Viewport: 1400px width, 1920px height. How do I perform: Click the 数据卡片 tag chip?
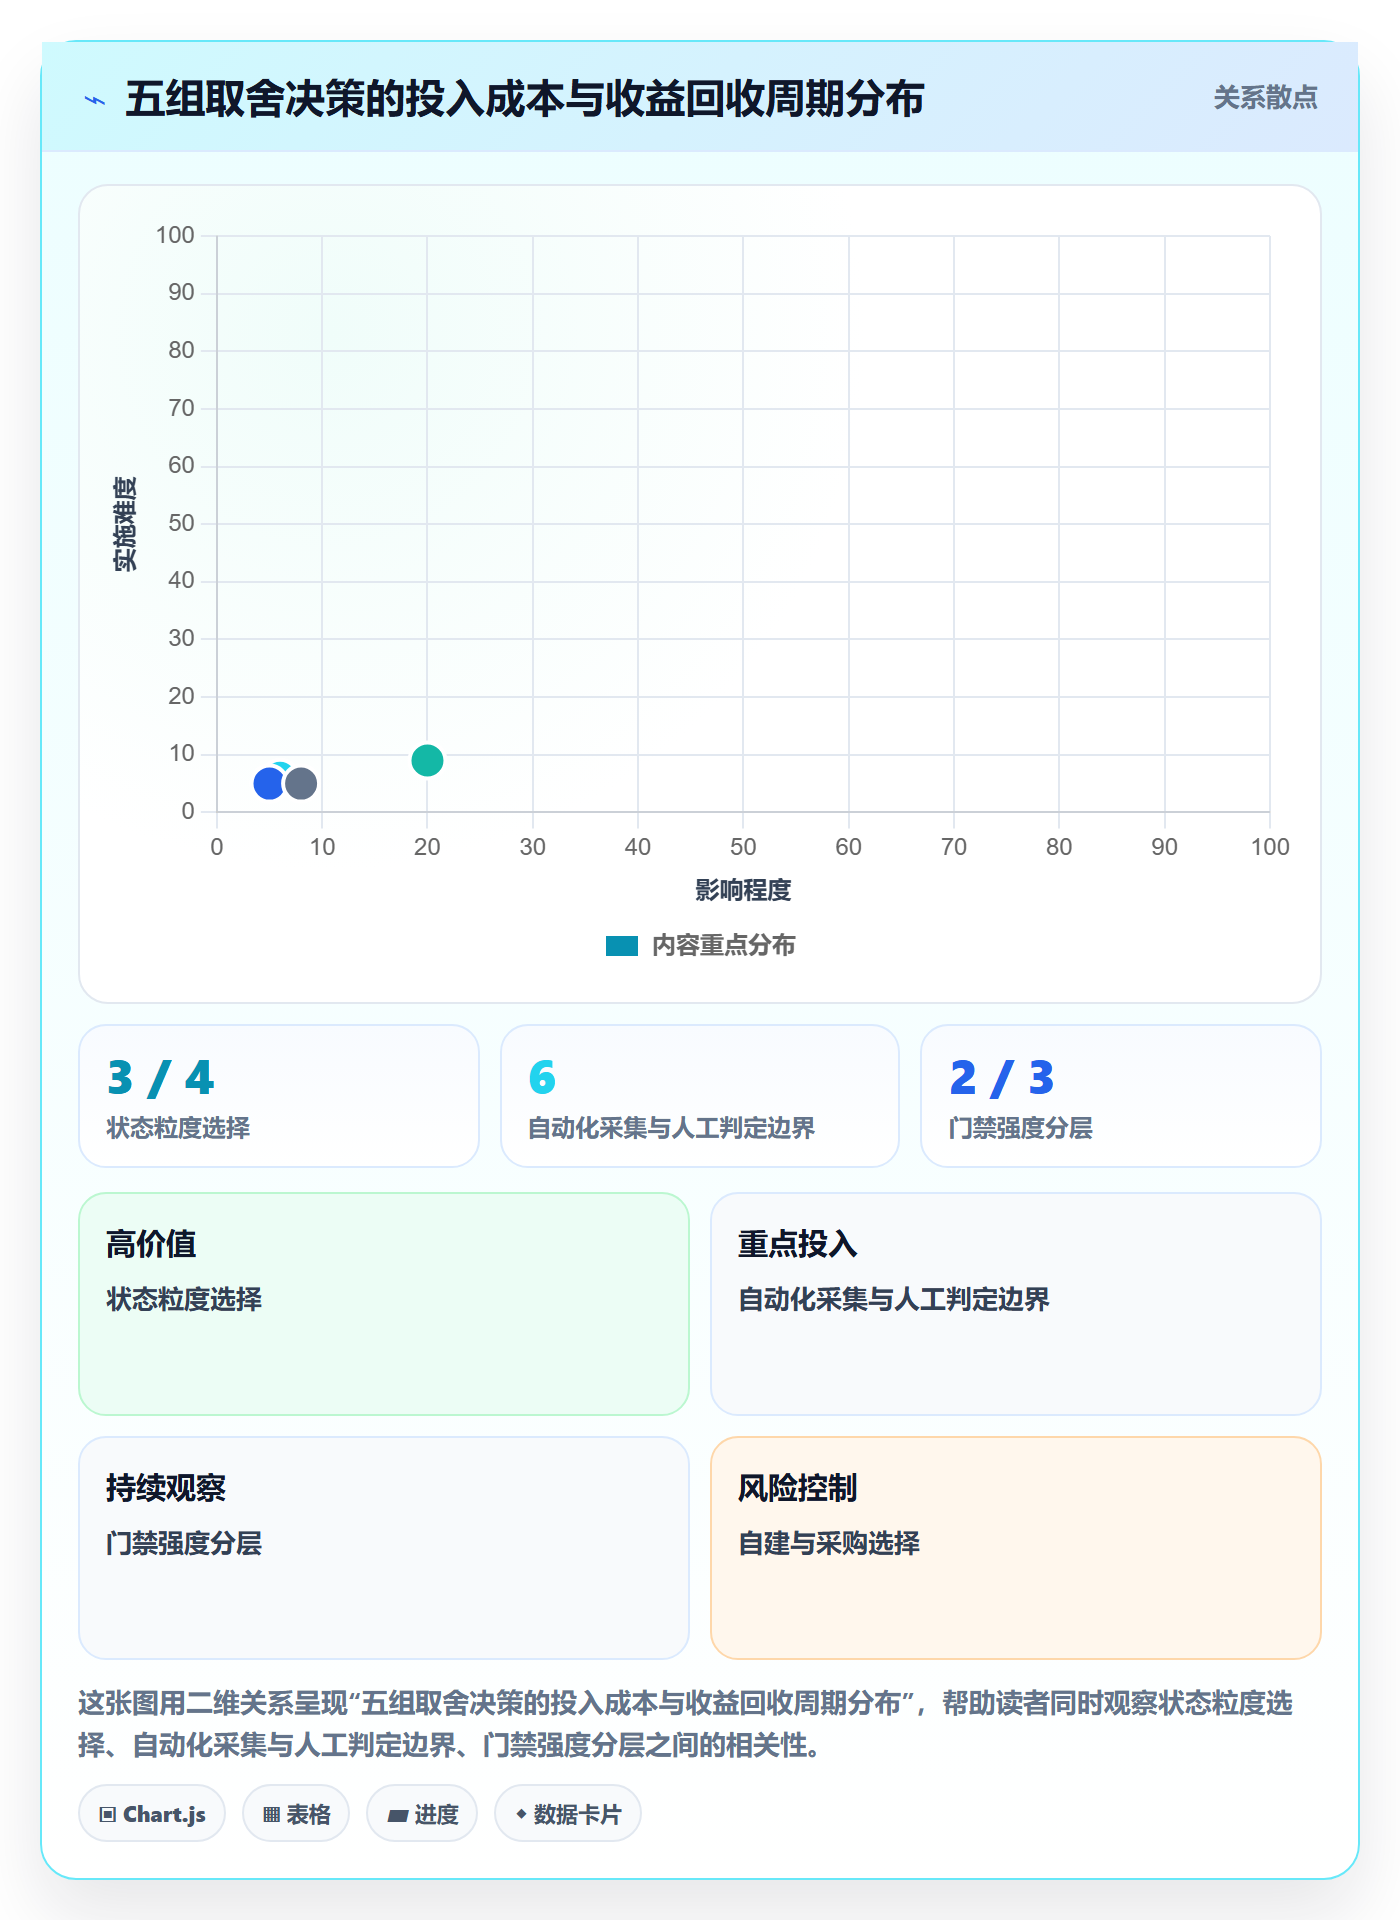[x=568, y=1814]
